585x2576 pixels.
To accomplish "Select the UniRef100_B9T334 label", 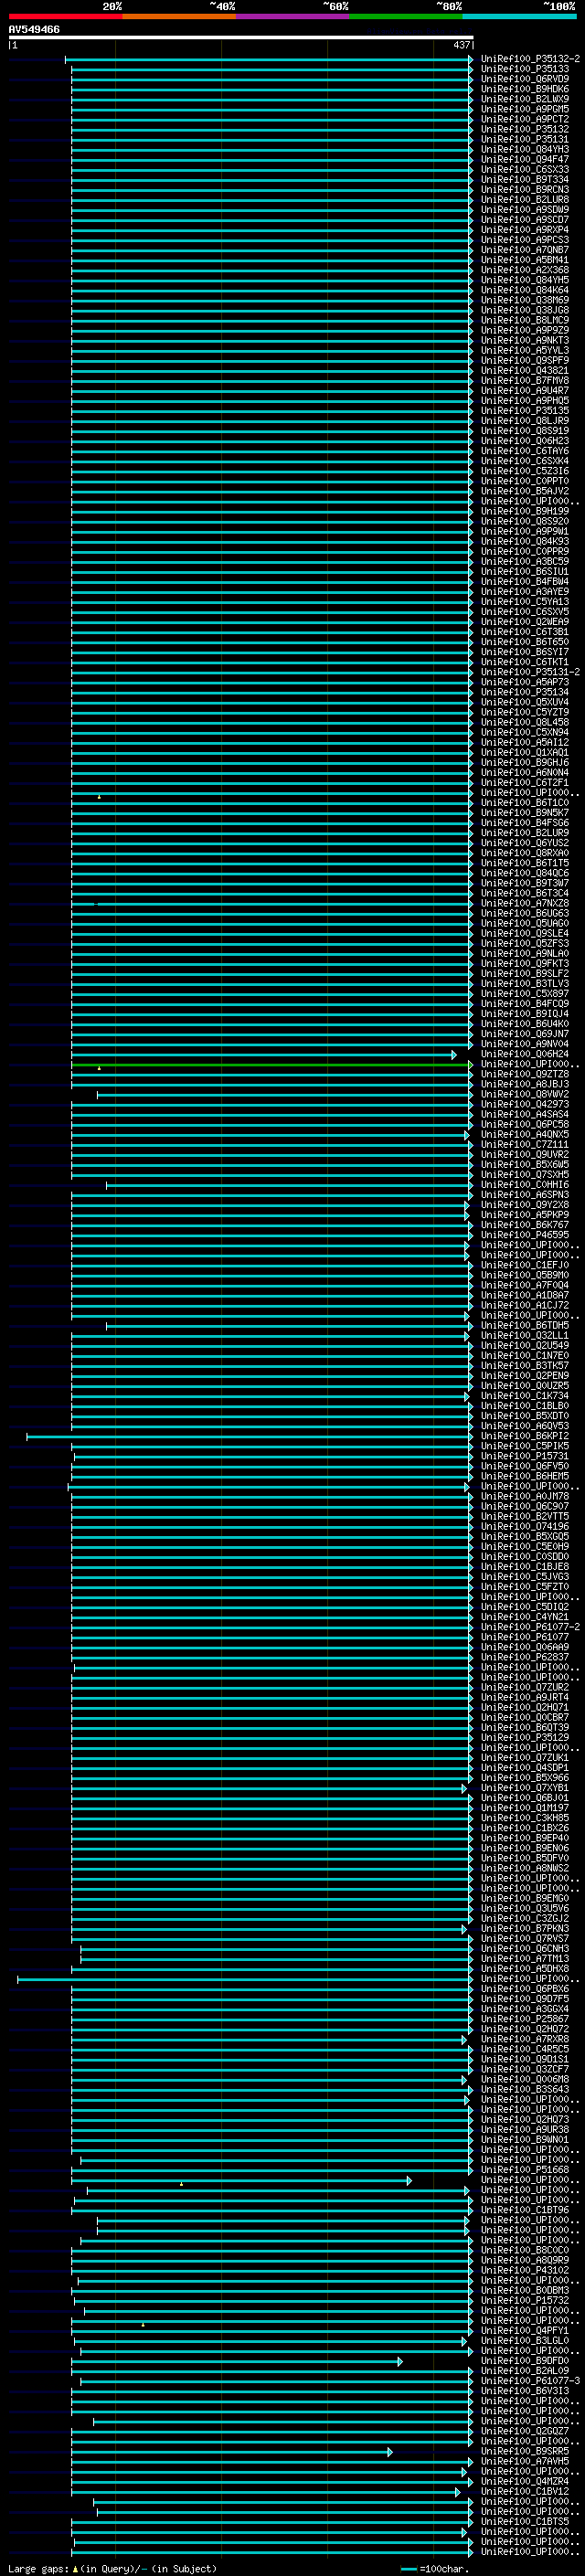I will 525,179.
